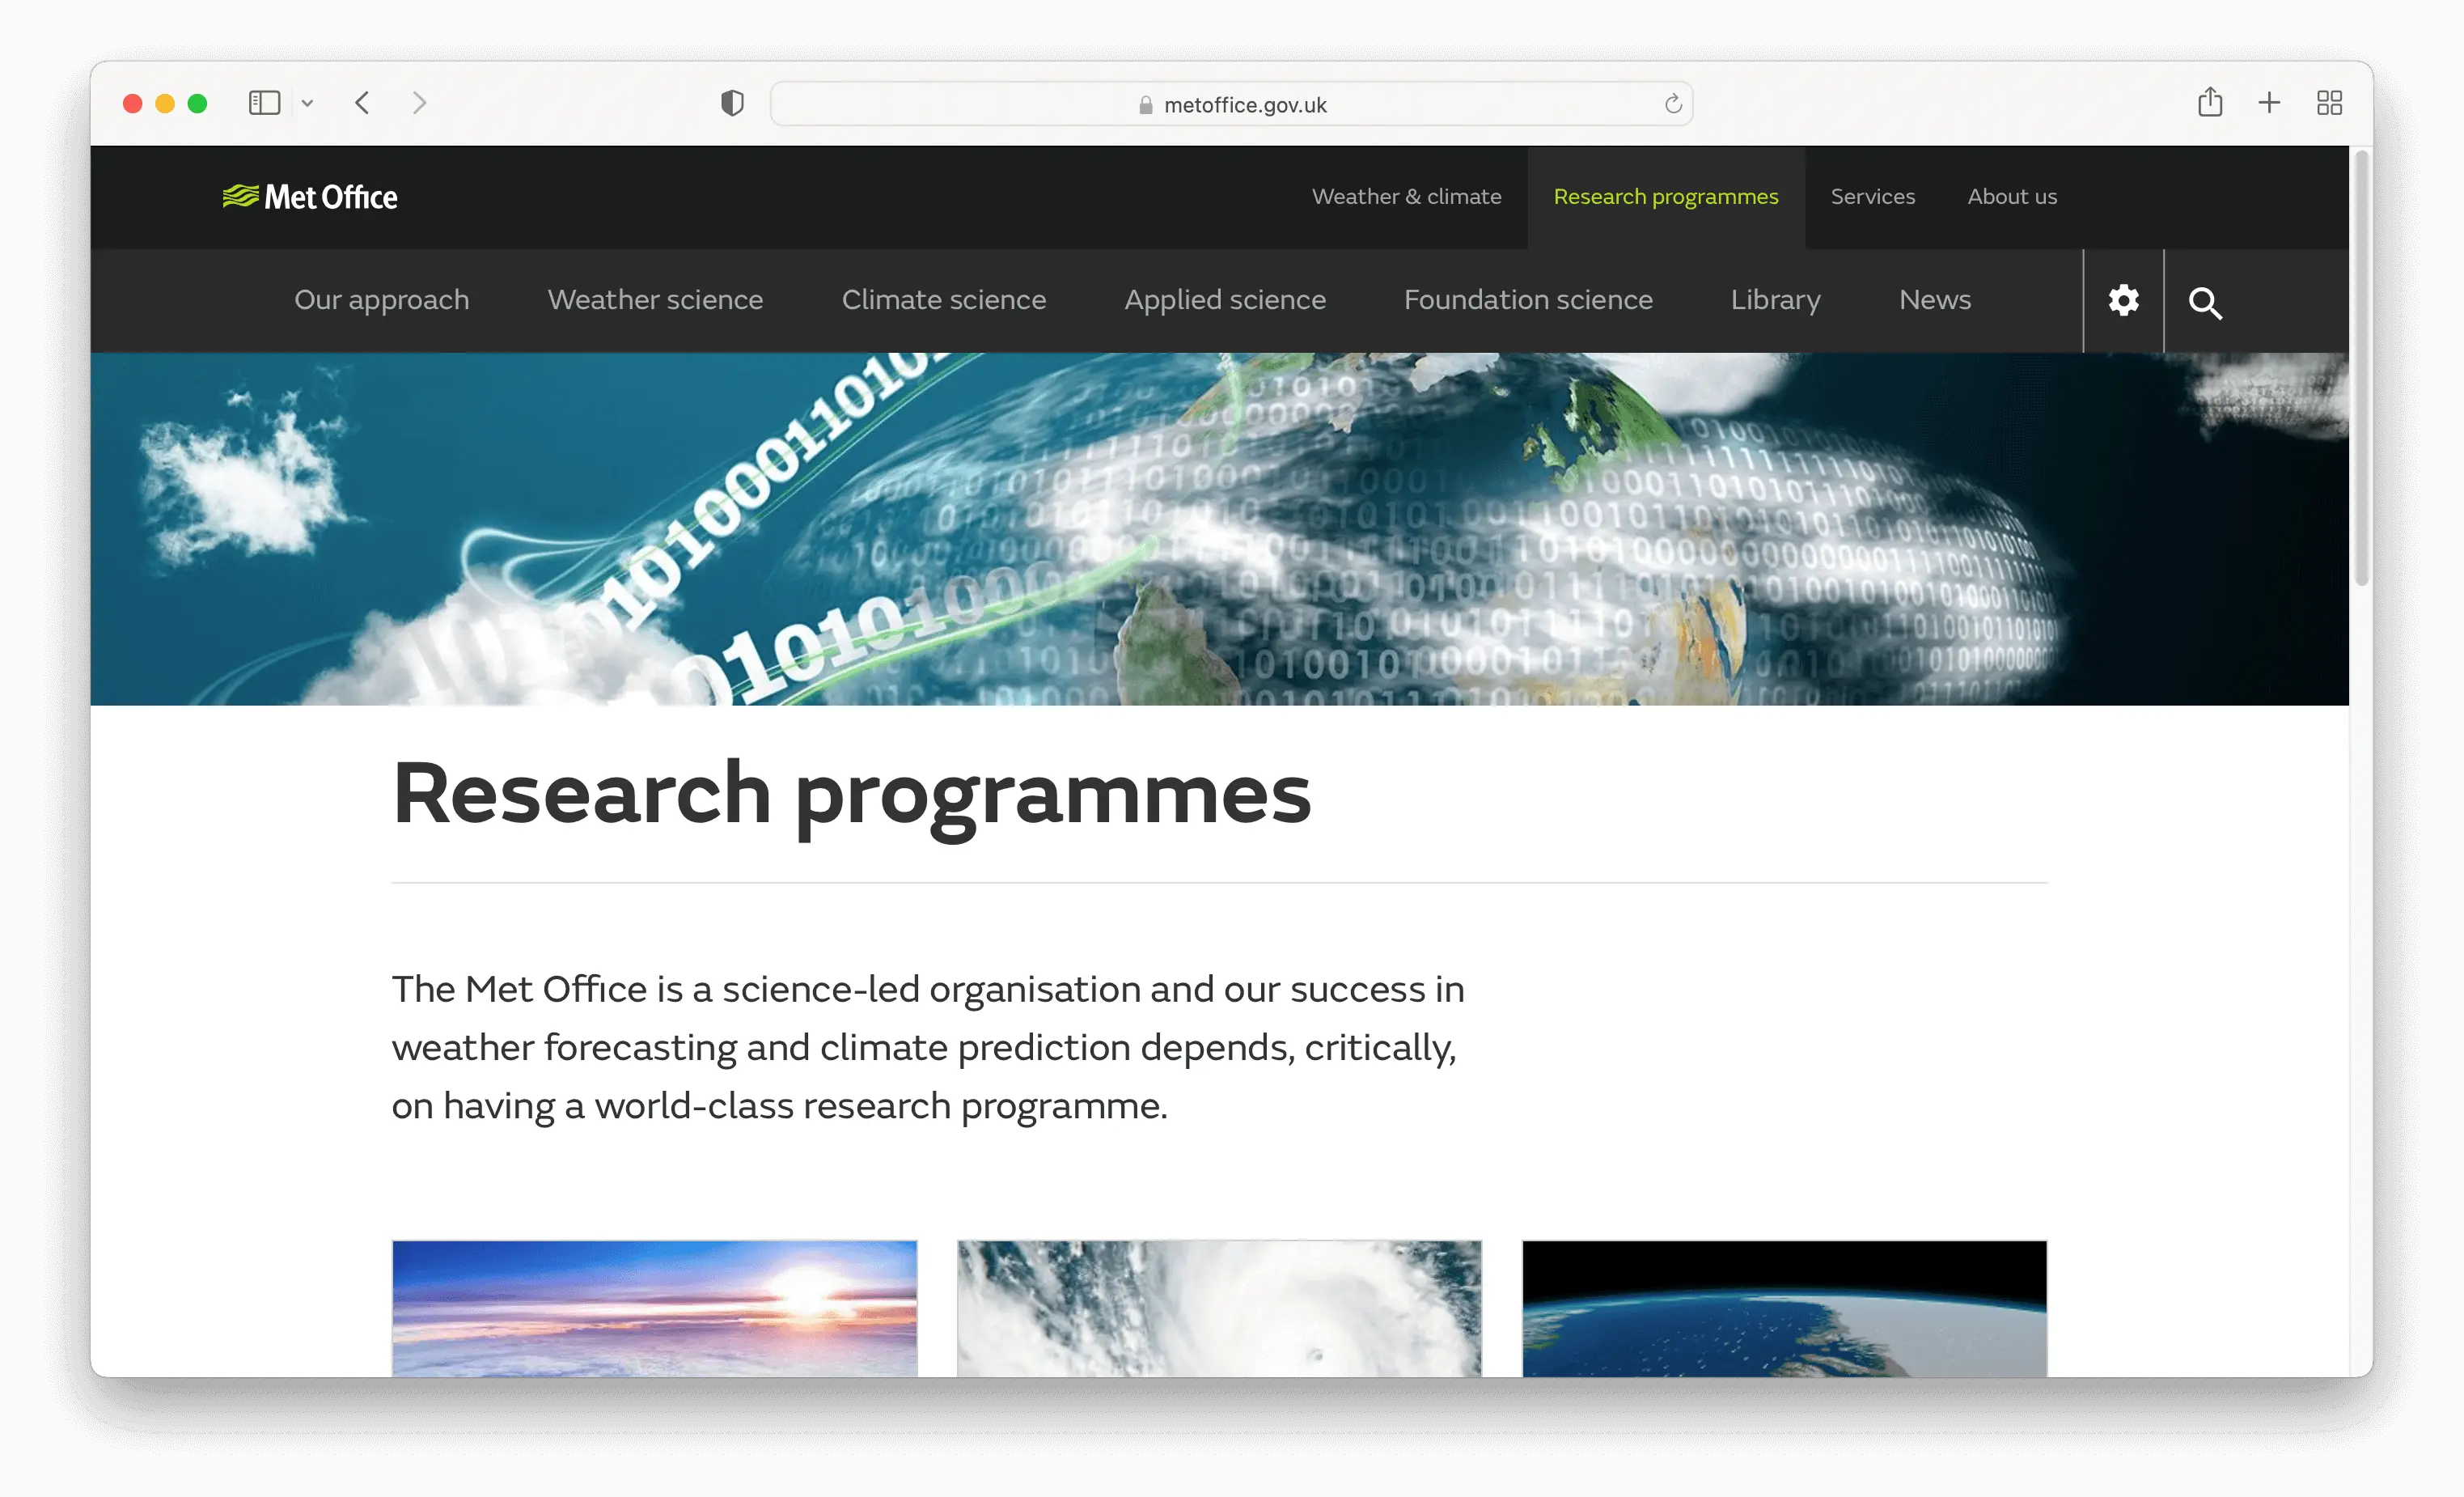Expand sidebar options chevron dropdown
Screen dimensions: 2464x1497
308,103
